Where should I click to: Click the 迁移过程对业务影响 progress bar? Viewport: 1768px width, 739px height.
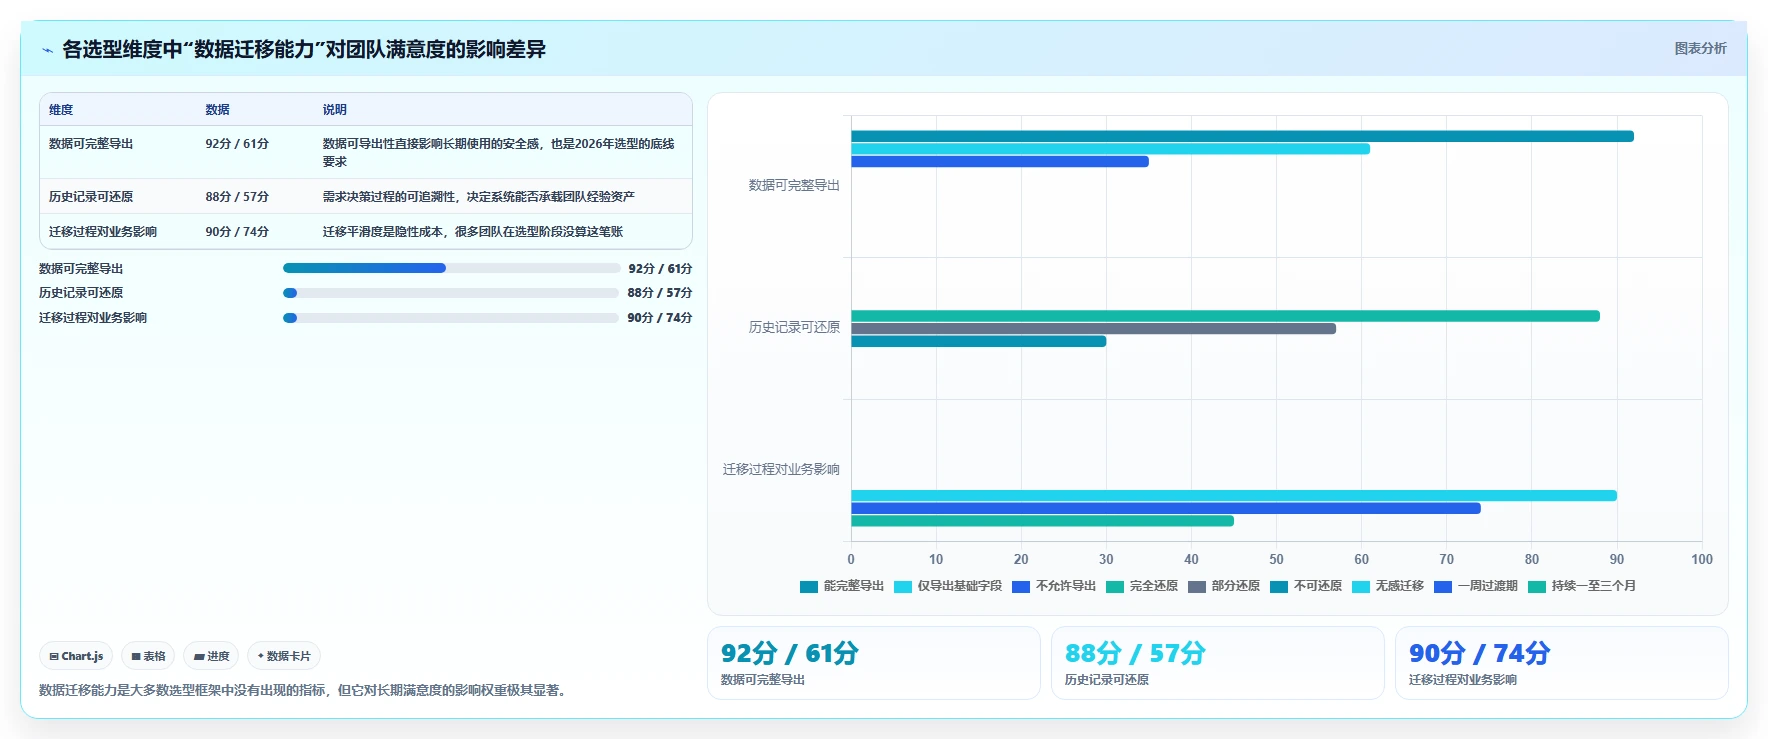click(451, 318)
